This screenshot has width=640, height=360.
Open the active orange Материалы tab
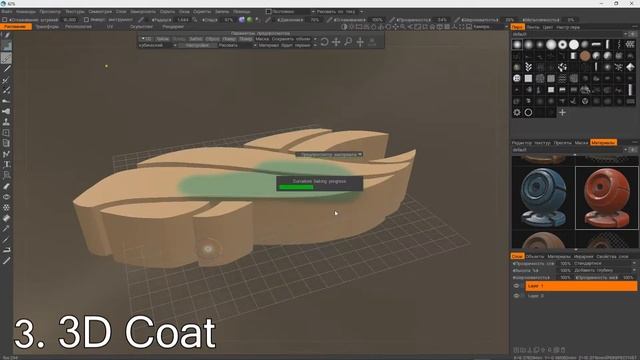click(x=603, y=142)
